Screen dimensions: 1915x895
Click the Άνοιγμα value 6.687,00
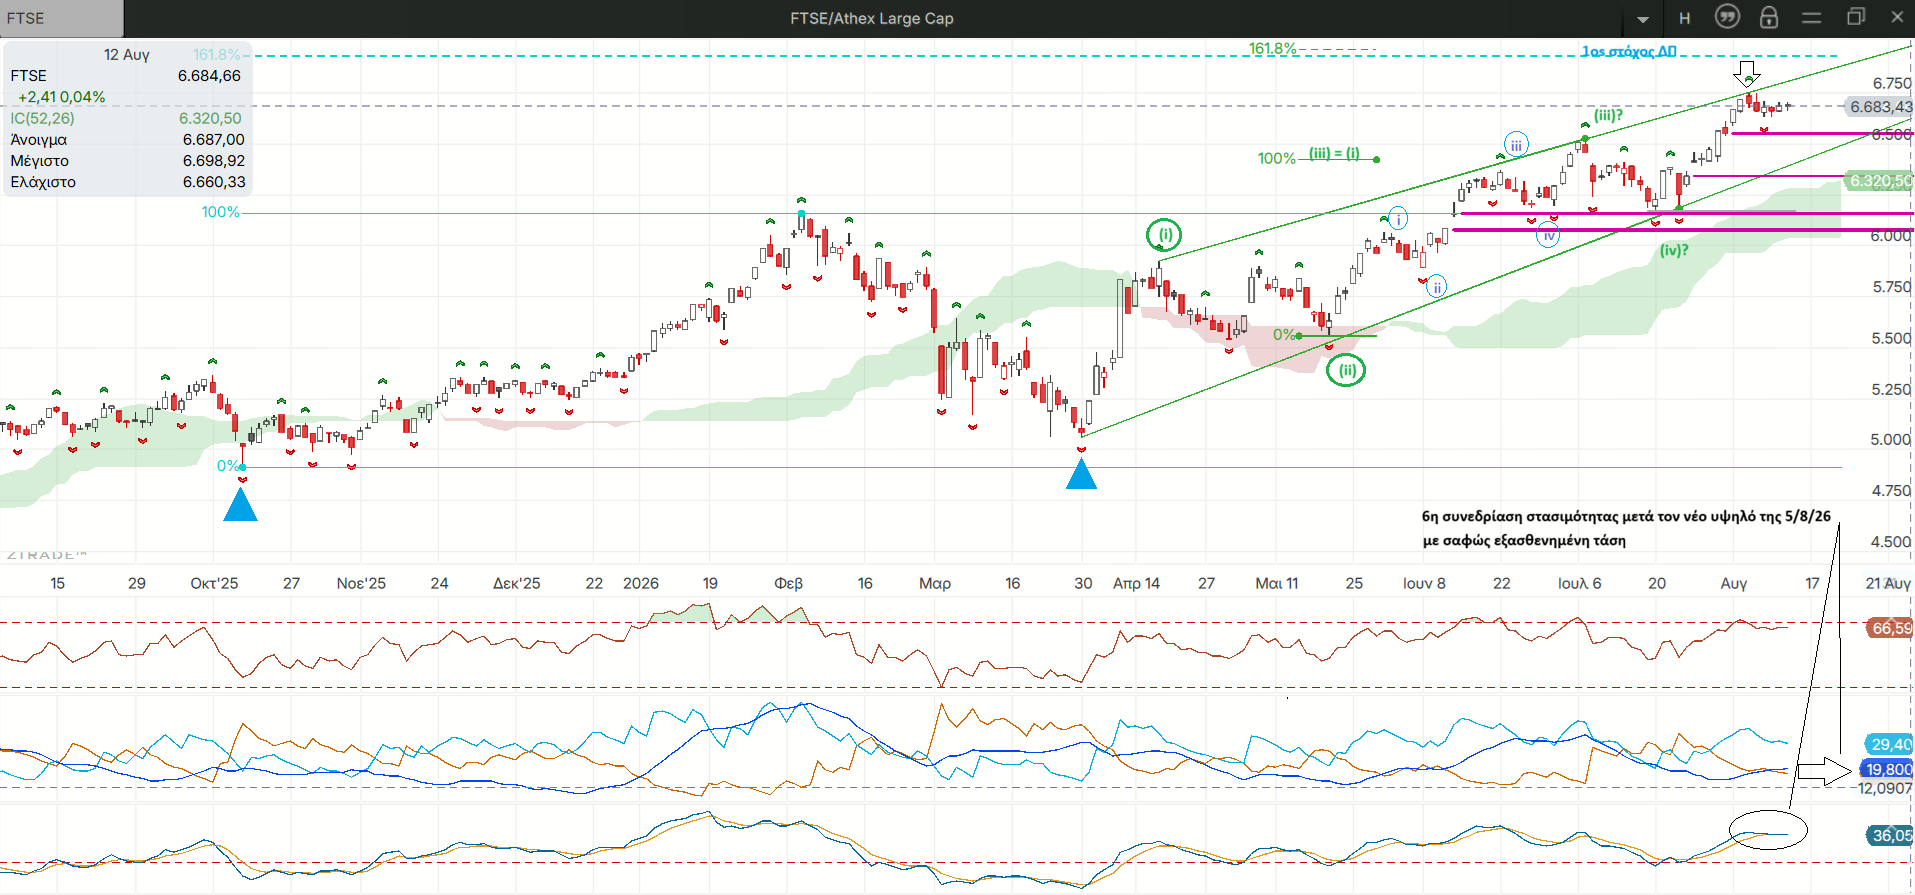(x=213, y=140)
